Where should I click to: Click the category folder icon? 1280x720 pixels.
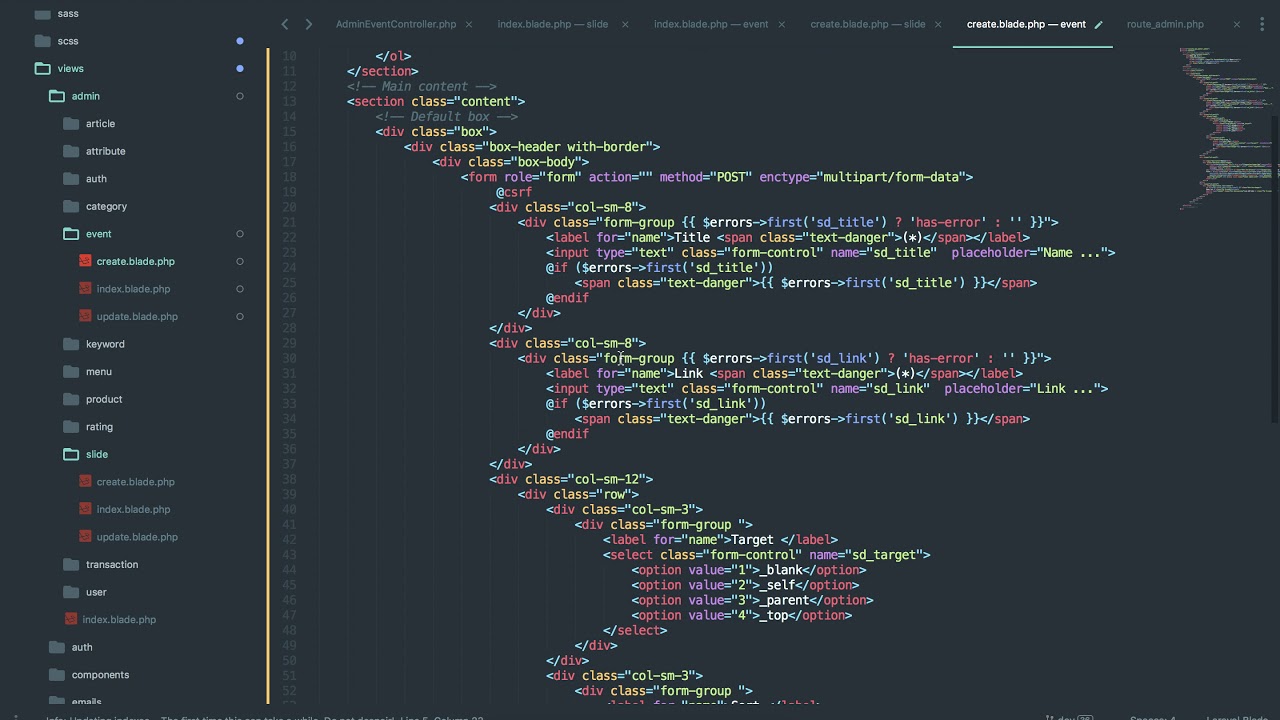pyautogui.click(x=70, y=206)
